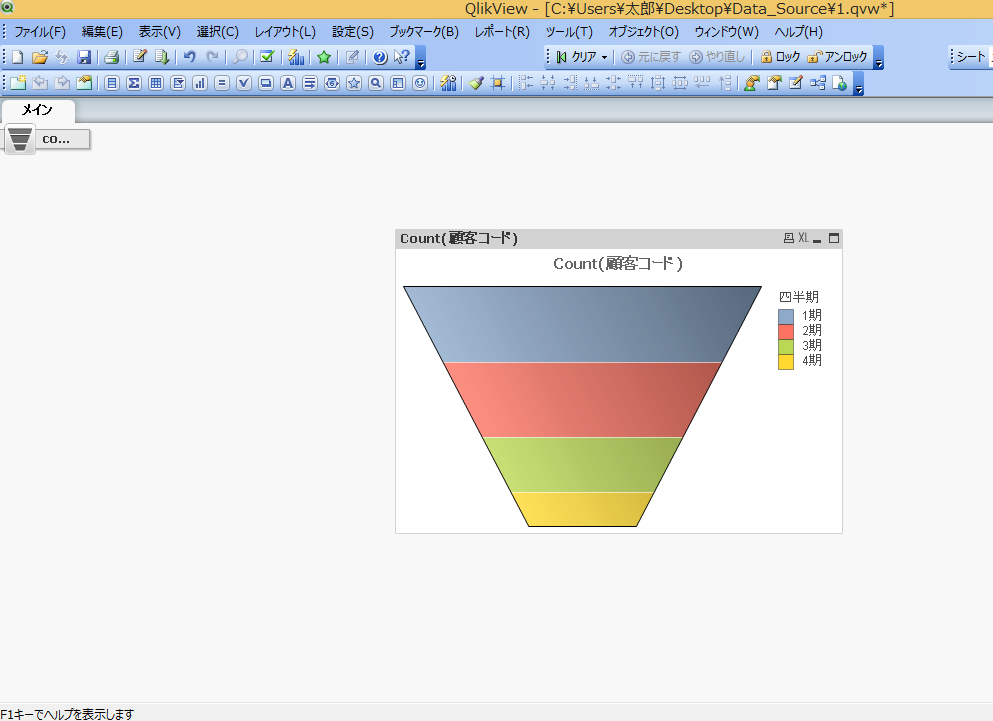Open the user preferences person icon

[752, 83]
